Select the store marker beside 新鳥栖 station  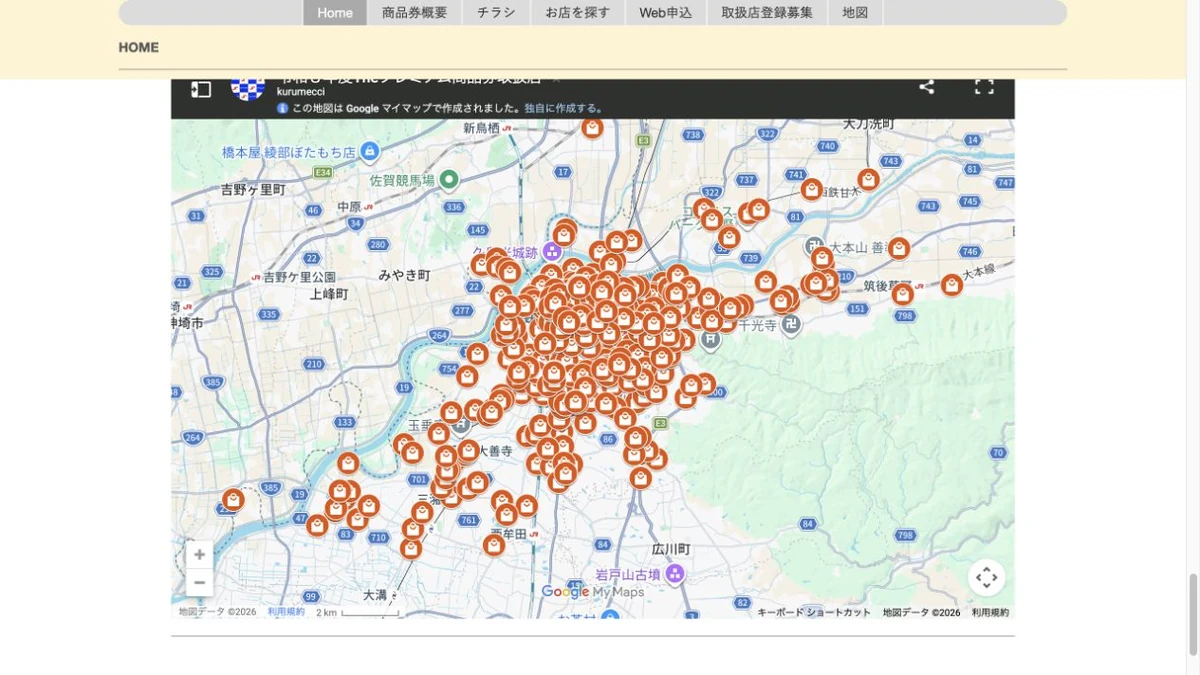click(x=593, y=128)
